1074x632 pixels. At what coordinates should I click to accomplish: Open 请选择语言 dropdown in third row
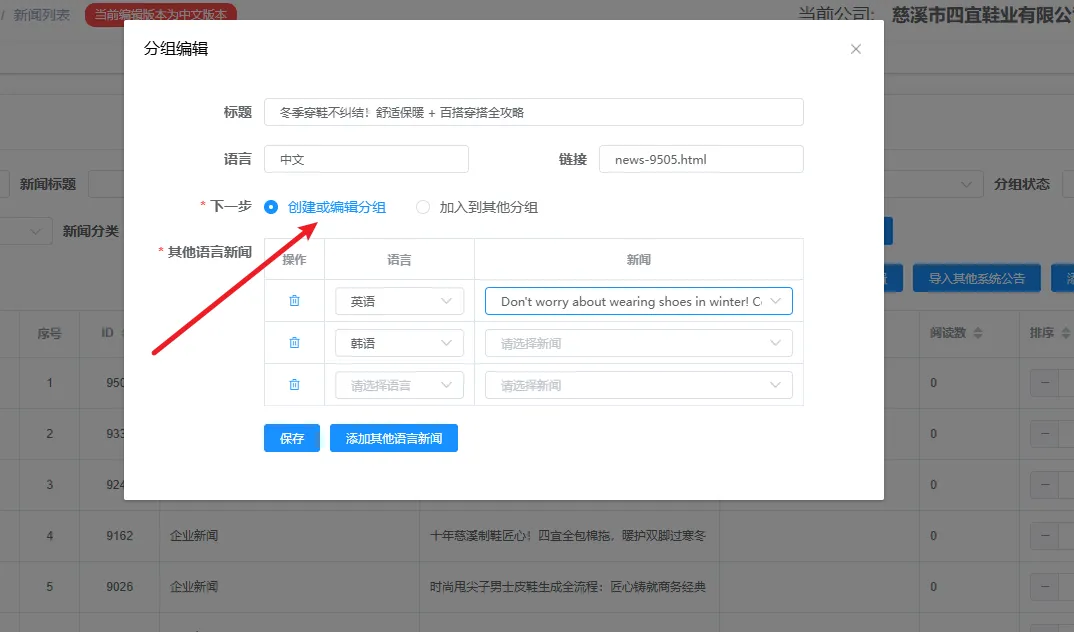[399, 385]
